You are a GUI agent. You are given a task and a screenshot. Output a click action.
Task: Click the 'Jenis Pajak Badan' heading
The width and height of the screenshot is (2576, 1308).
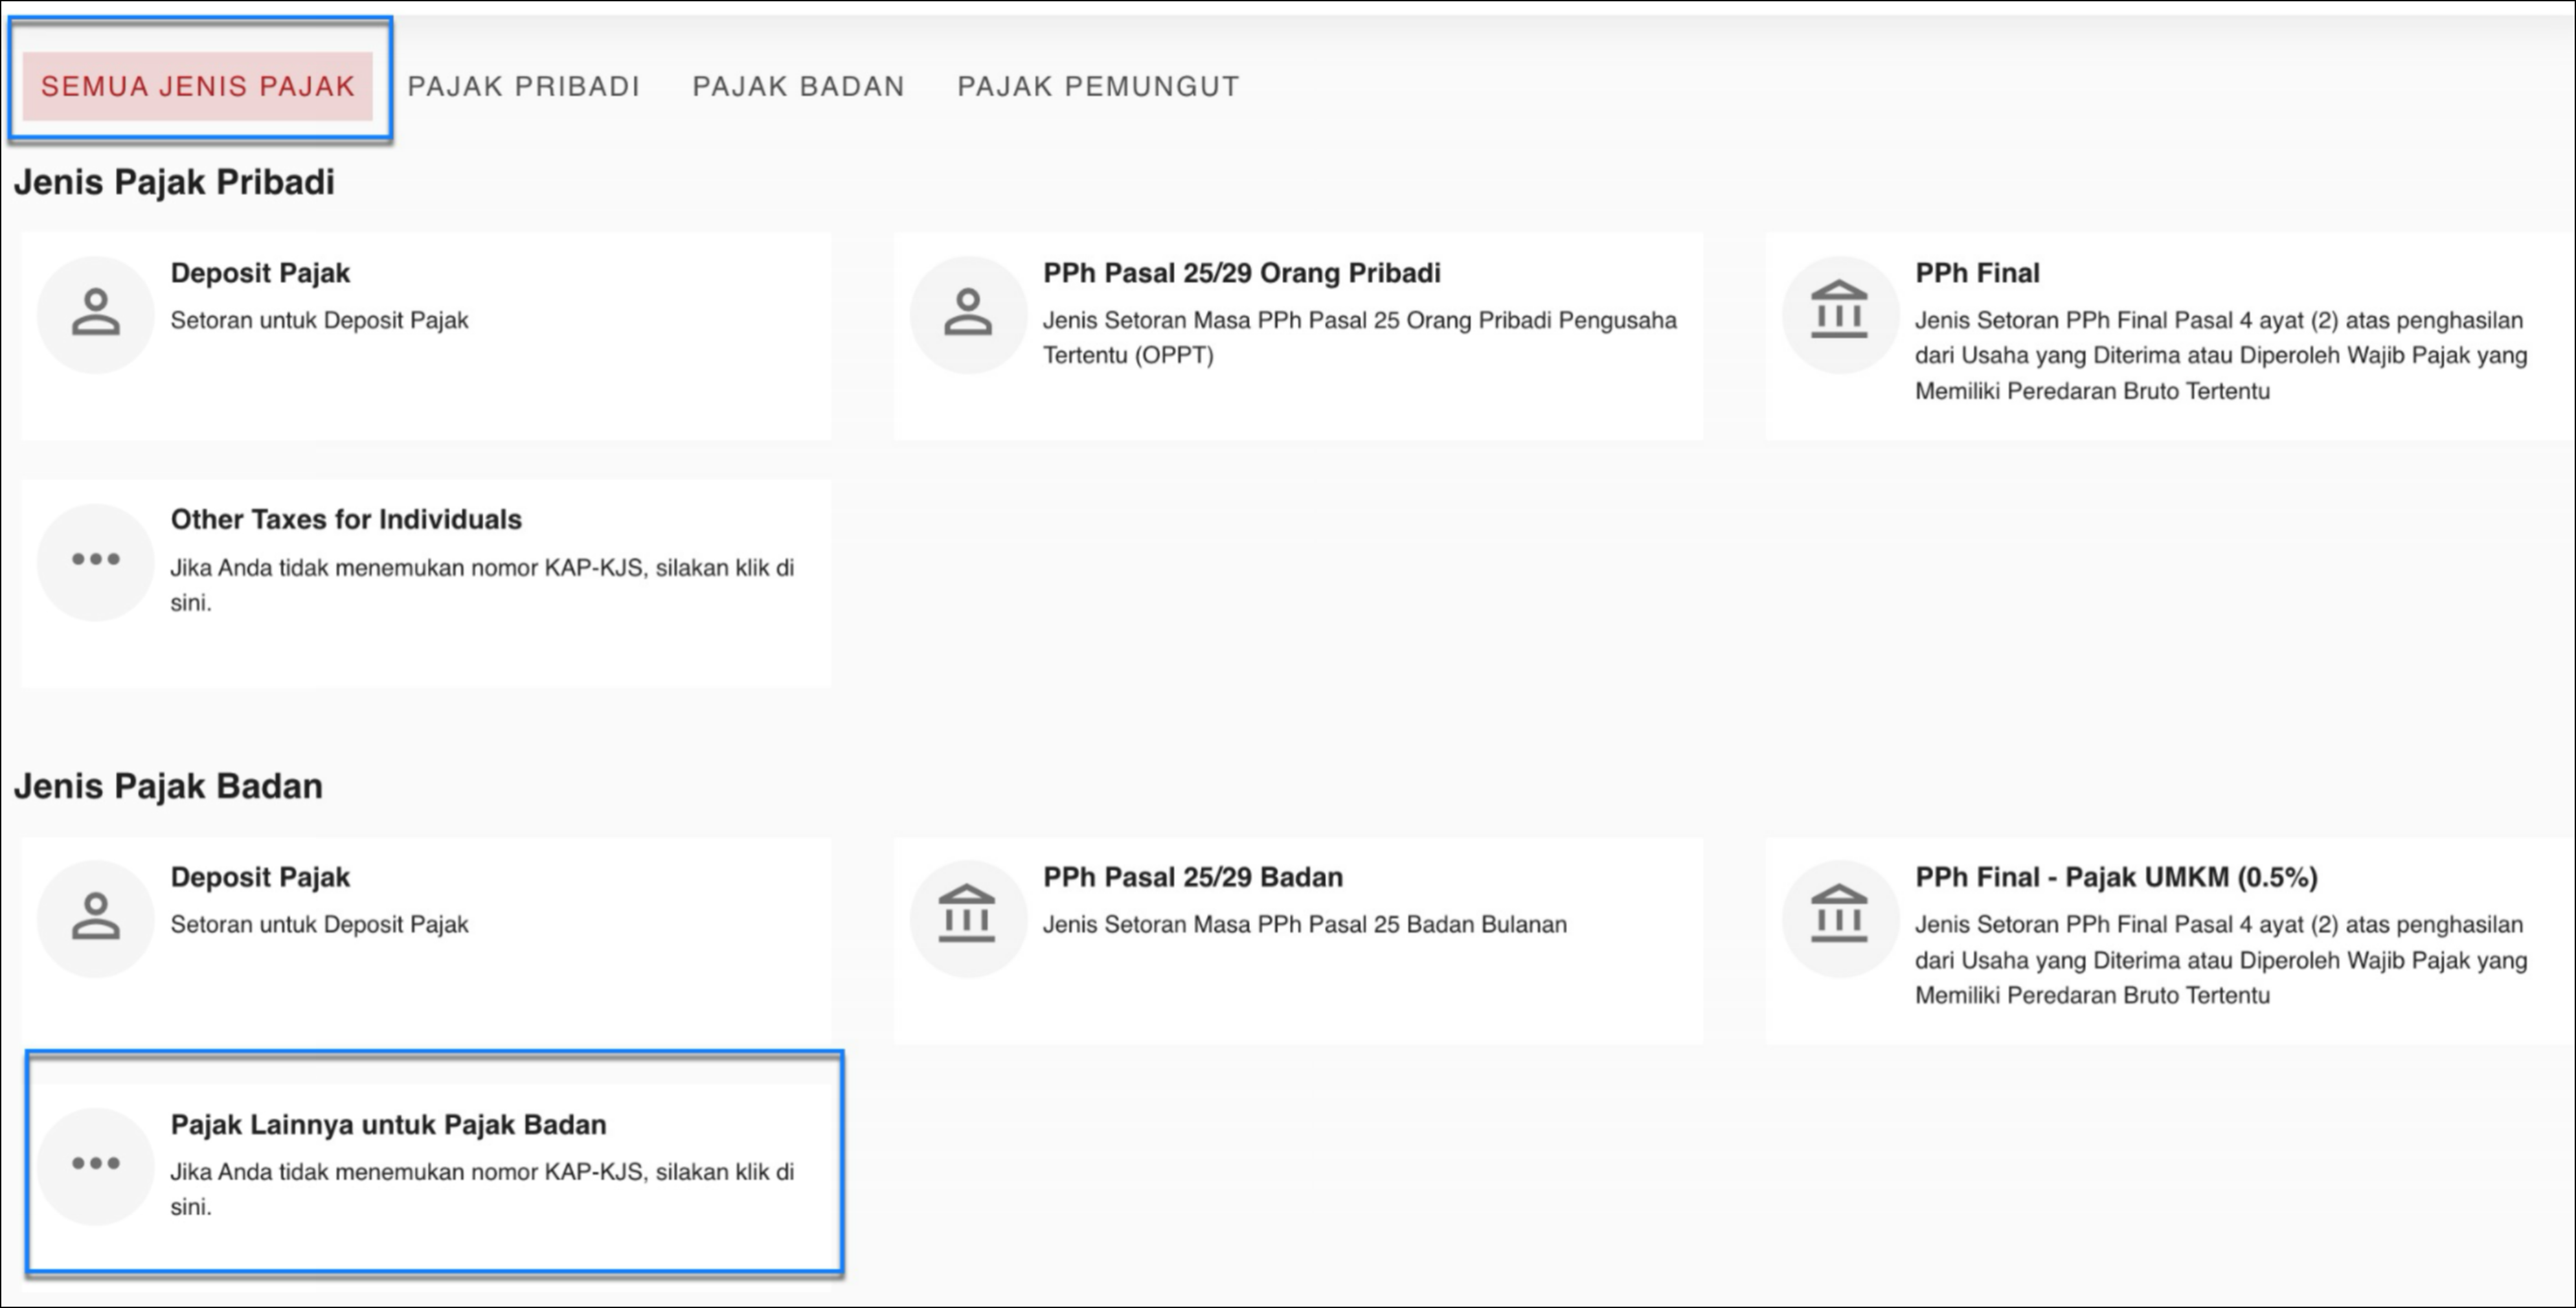168,786
